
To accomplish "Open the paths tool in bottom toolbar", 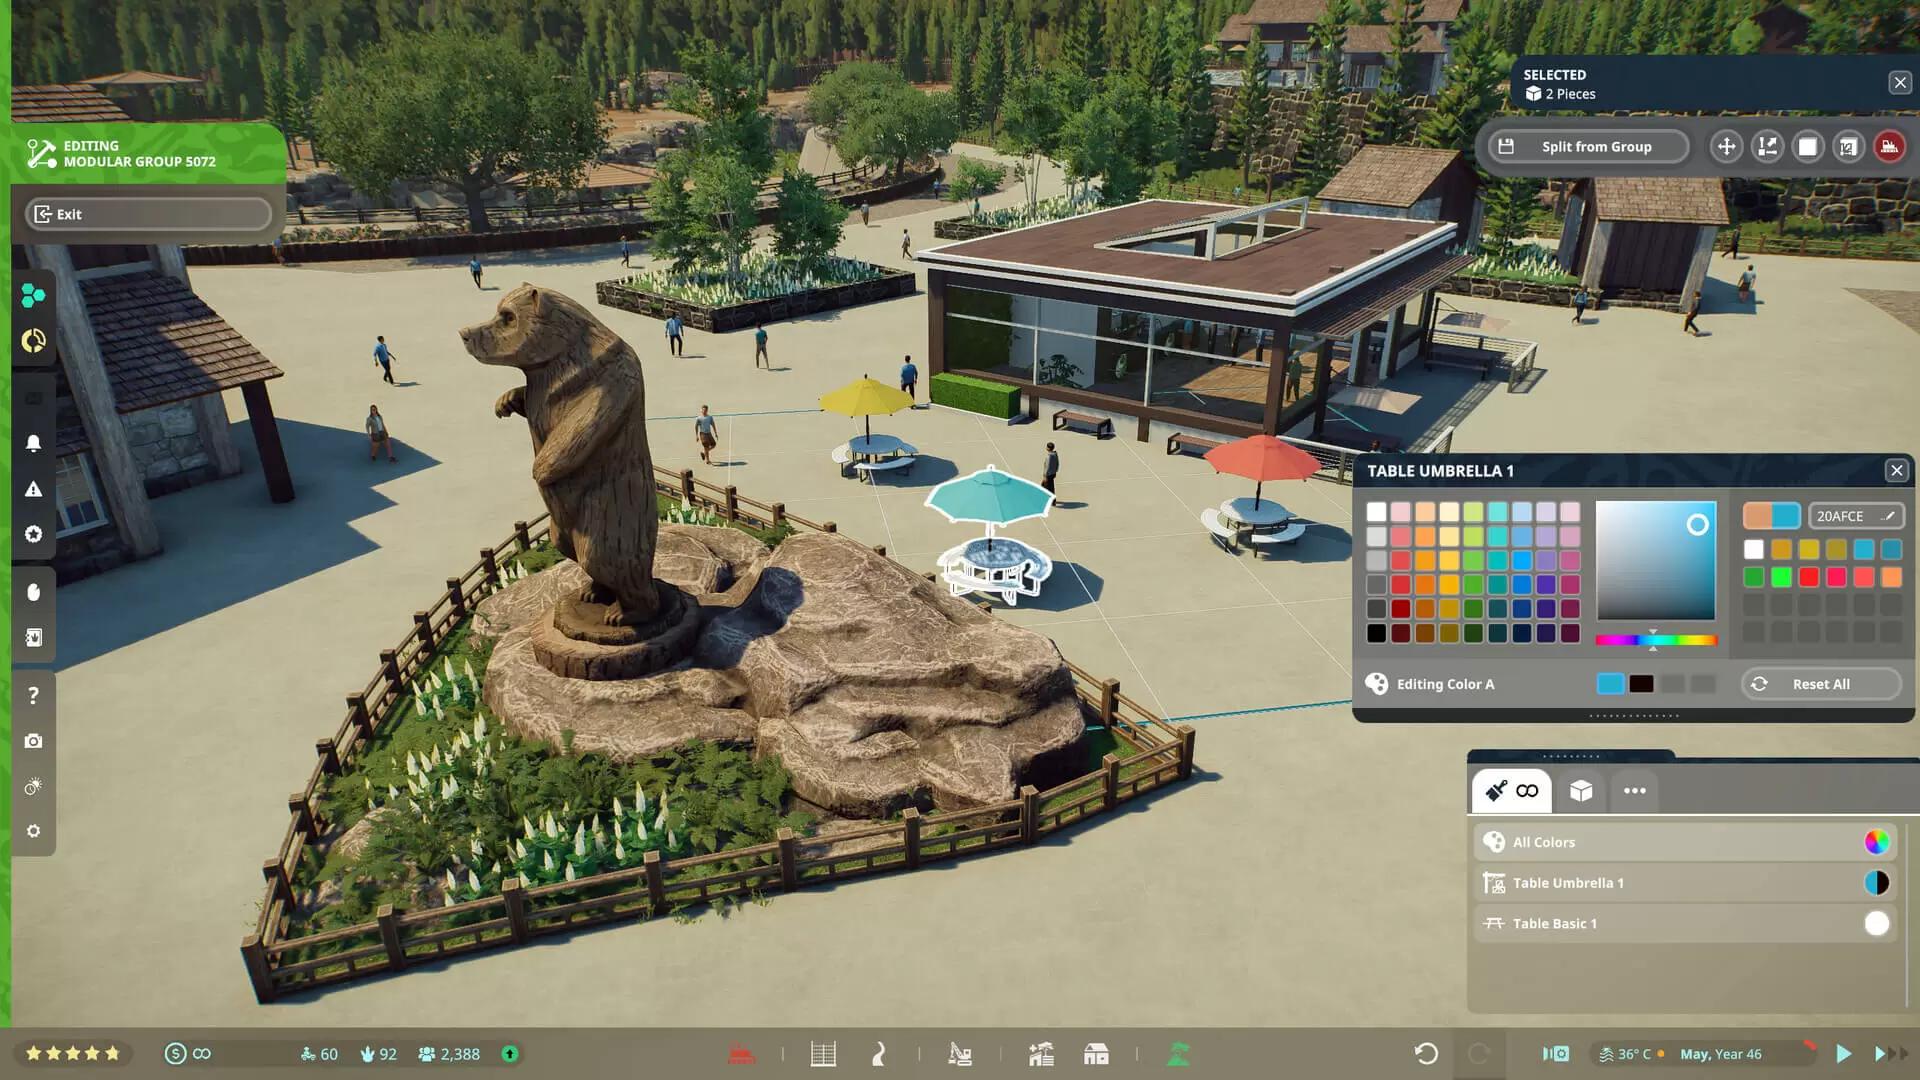I will tap(879, 1054).
